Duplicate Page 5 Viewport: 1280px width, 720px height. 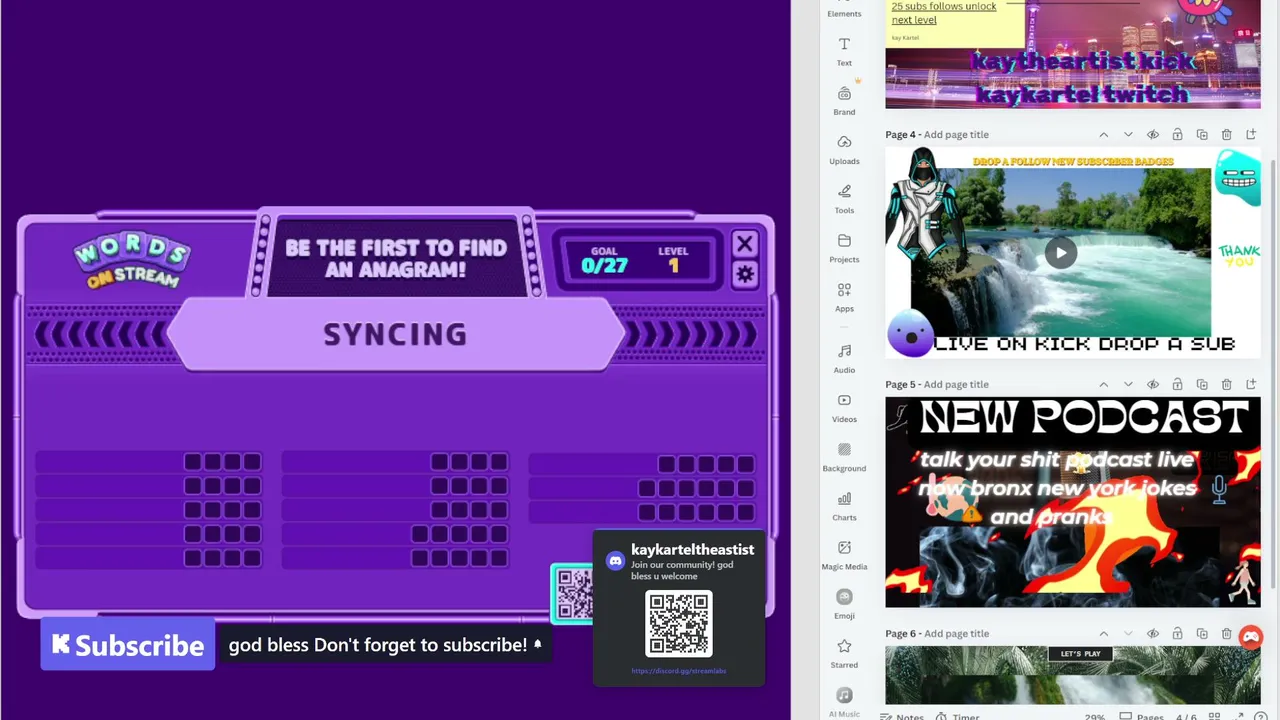click(x=1202, y=384)
